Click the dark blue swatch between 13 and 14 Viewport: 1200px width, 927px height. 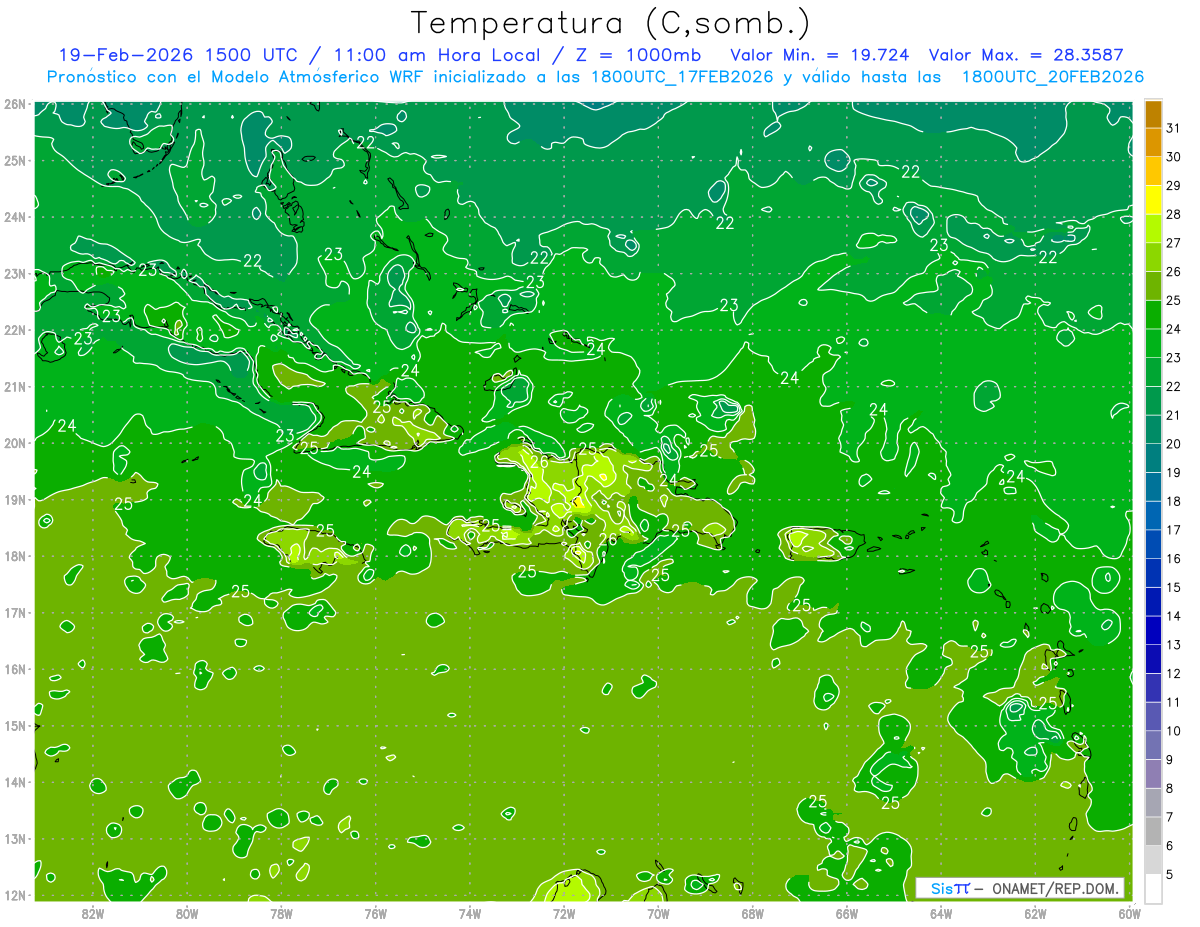pos(1153,630)
